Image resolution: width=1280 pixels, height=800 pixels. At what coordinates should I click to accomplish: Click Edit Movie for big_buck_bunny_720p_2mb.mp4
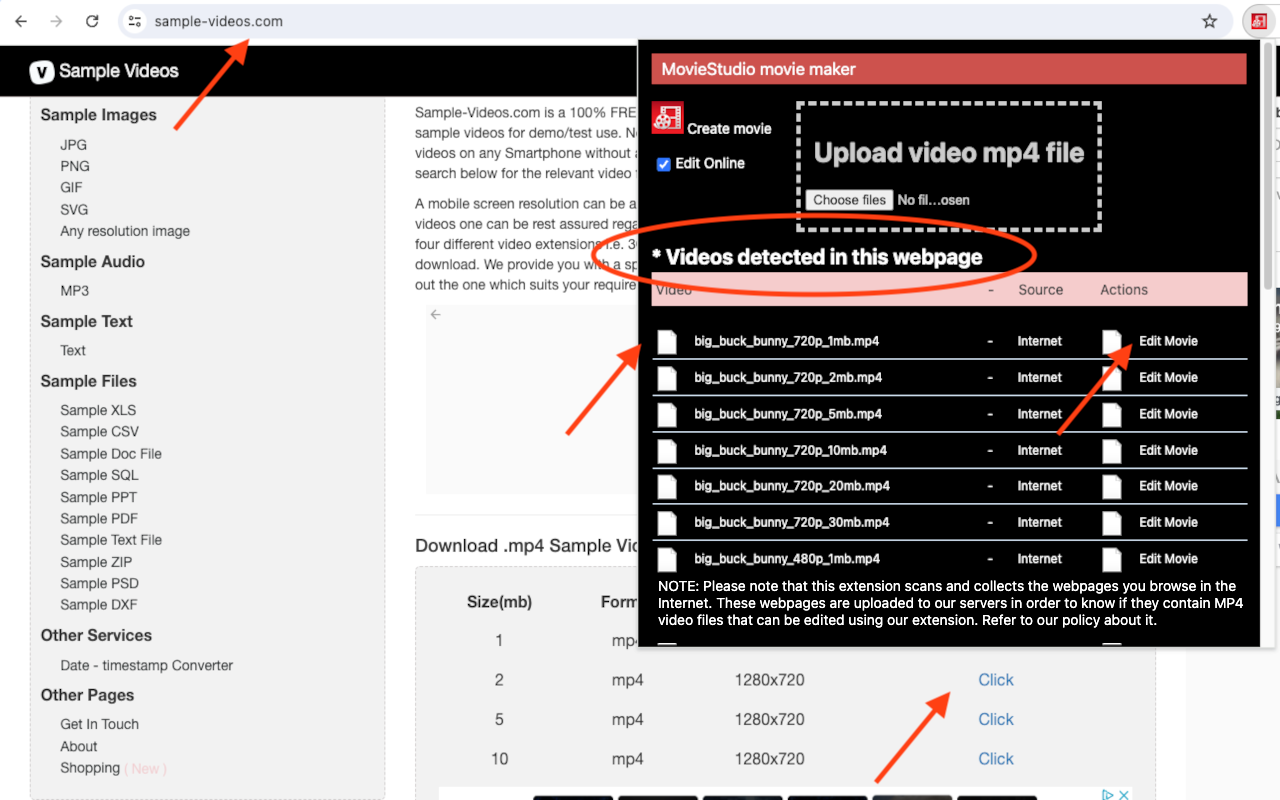(1168, 377)
